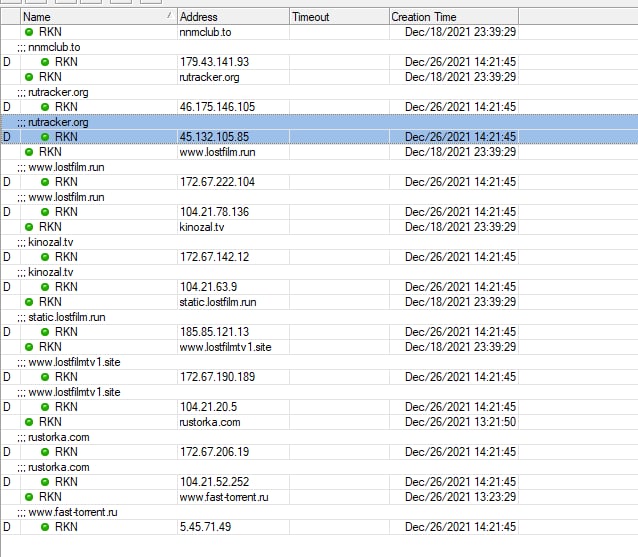Click the ';;; nnmclub.to' comment row
Viewport: 638px width, 557px height.
pos(319,47)
